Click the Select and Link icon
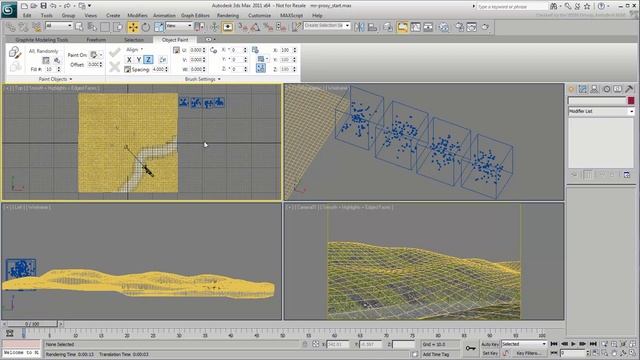 pyautogui.click(x=11, y=27)
